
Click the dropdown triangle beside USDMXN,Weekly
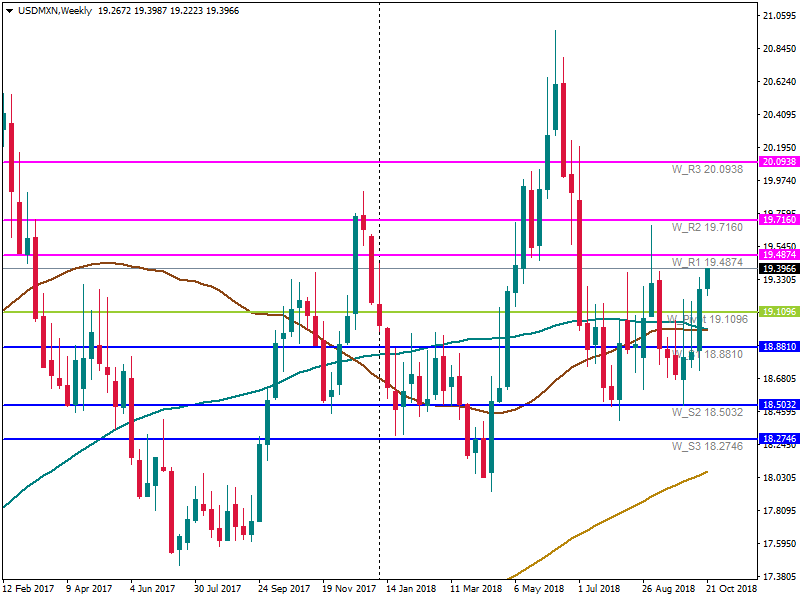coord(8,10)
